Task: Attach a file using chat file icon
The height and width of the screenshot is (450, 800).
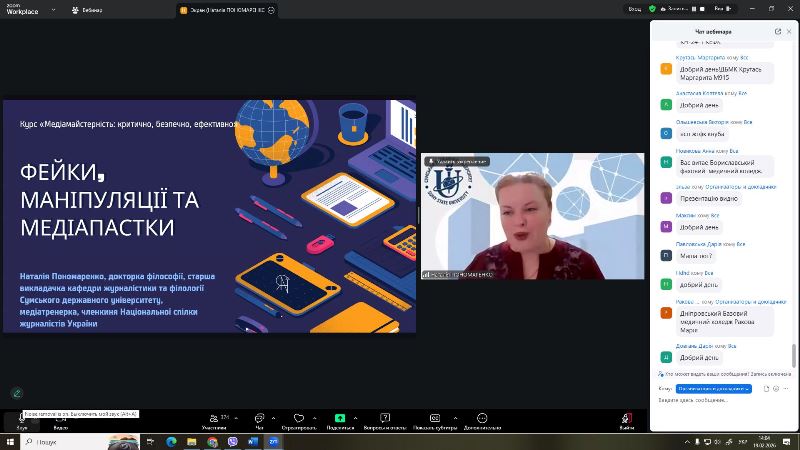Action: pyautogui.click(x=766, y=388)
